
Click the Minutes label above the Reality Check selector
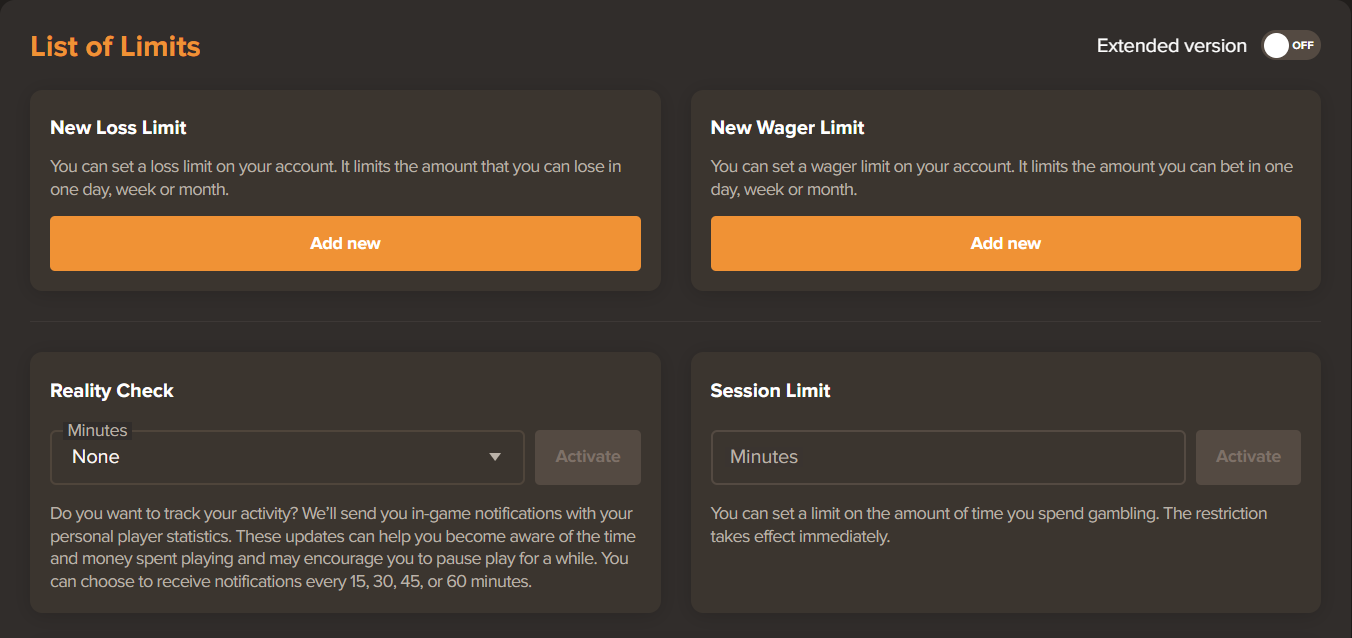pos(97,429)
